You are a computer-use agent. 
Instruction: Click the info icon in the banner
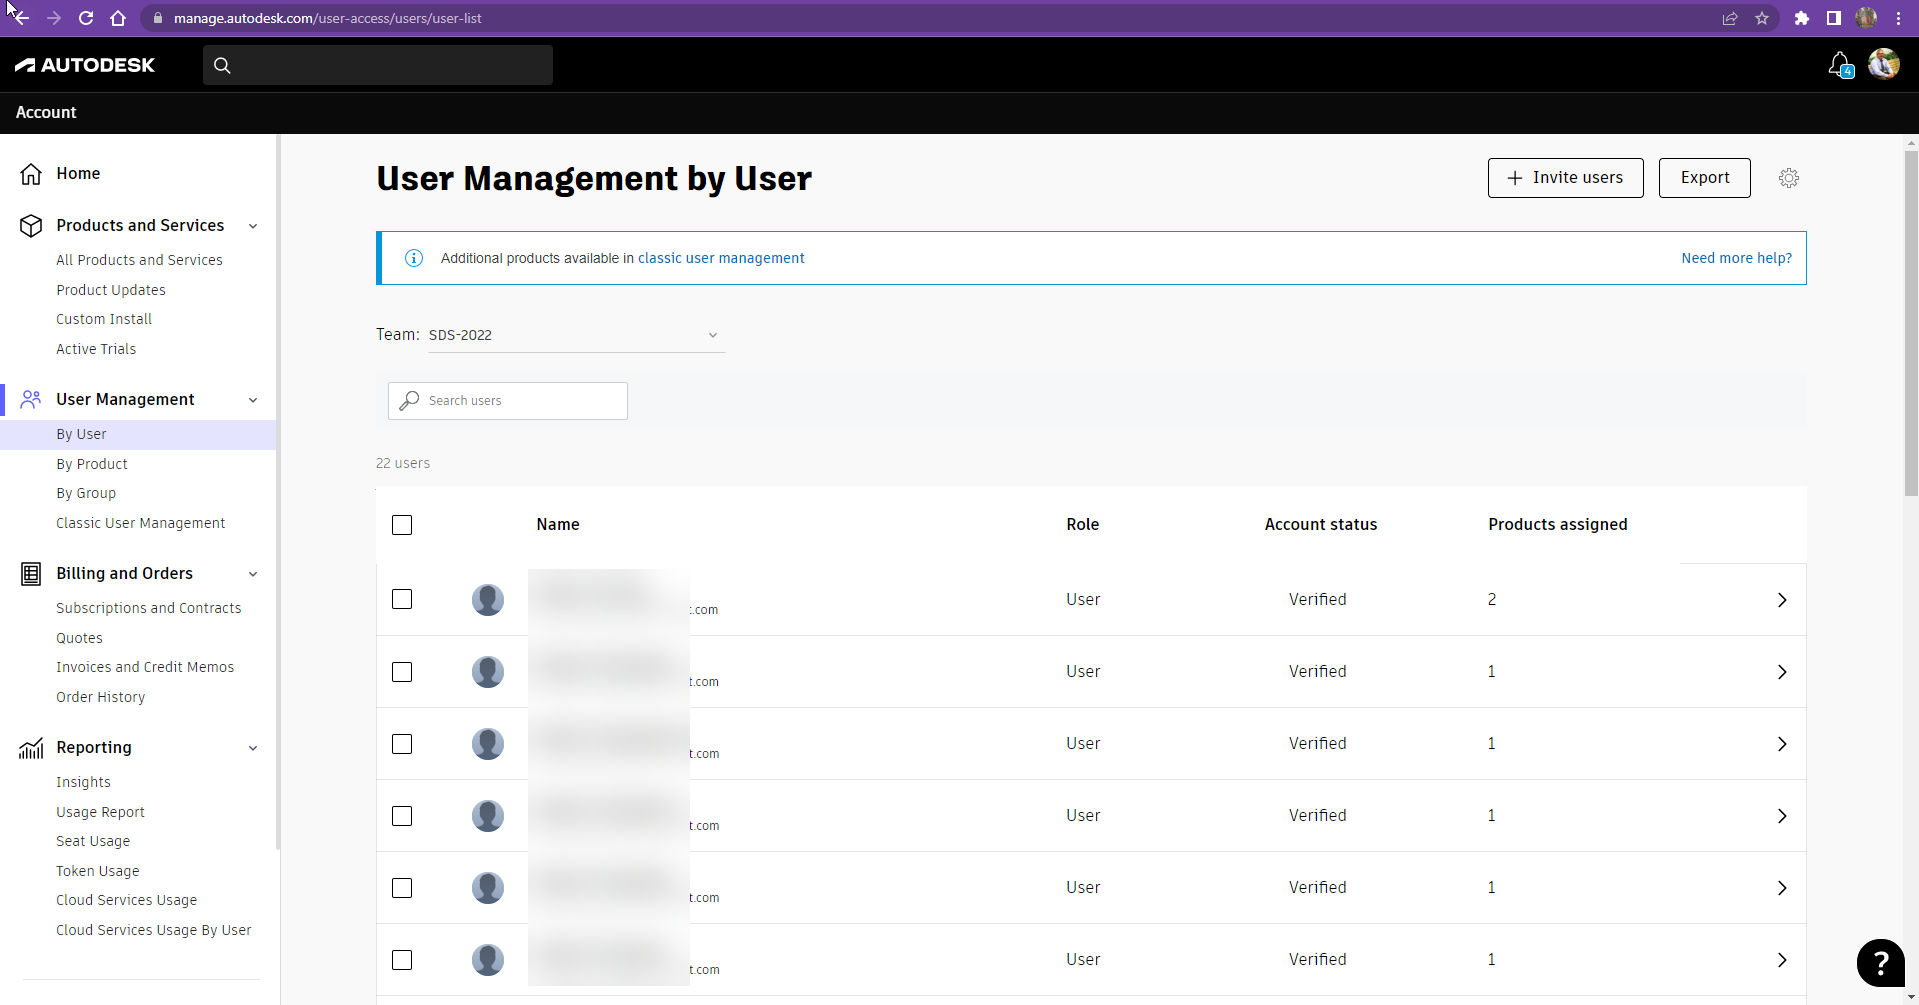pyautogui.click(x=414, y=258)
